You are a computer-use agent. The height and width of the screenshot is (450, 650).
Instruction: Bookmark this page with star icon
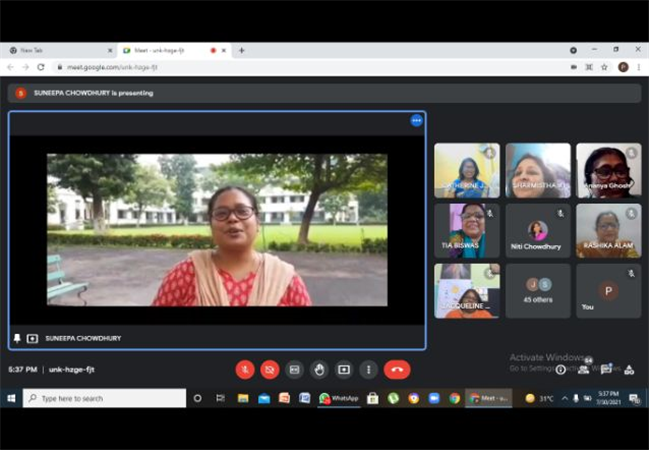pos(604,67)
